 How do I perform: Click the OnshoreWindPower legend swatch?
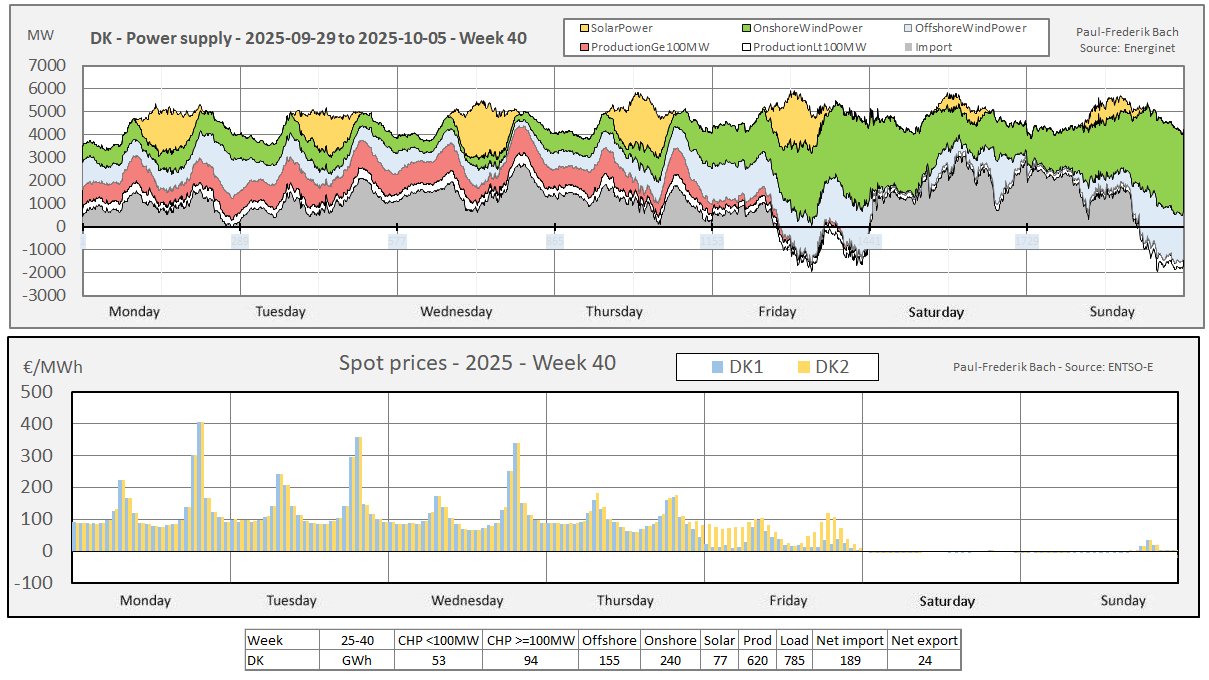pyautogui.click(x=746, y=29)
